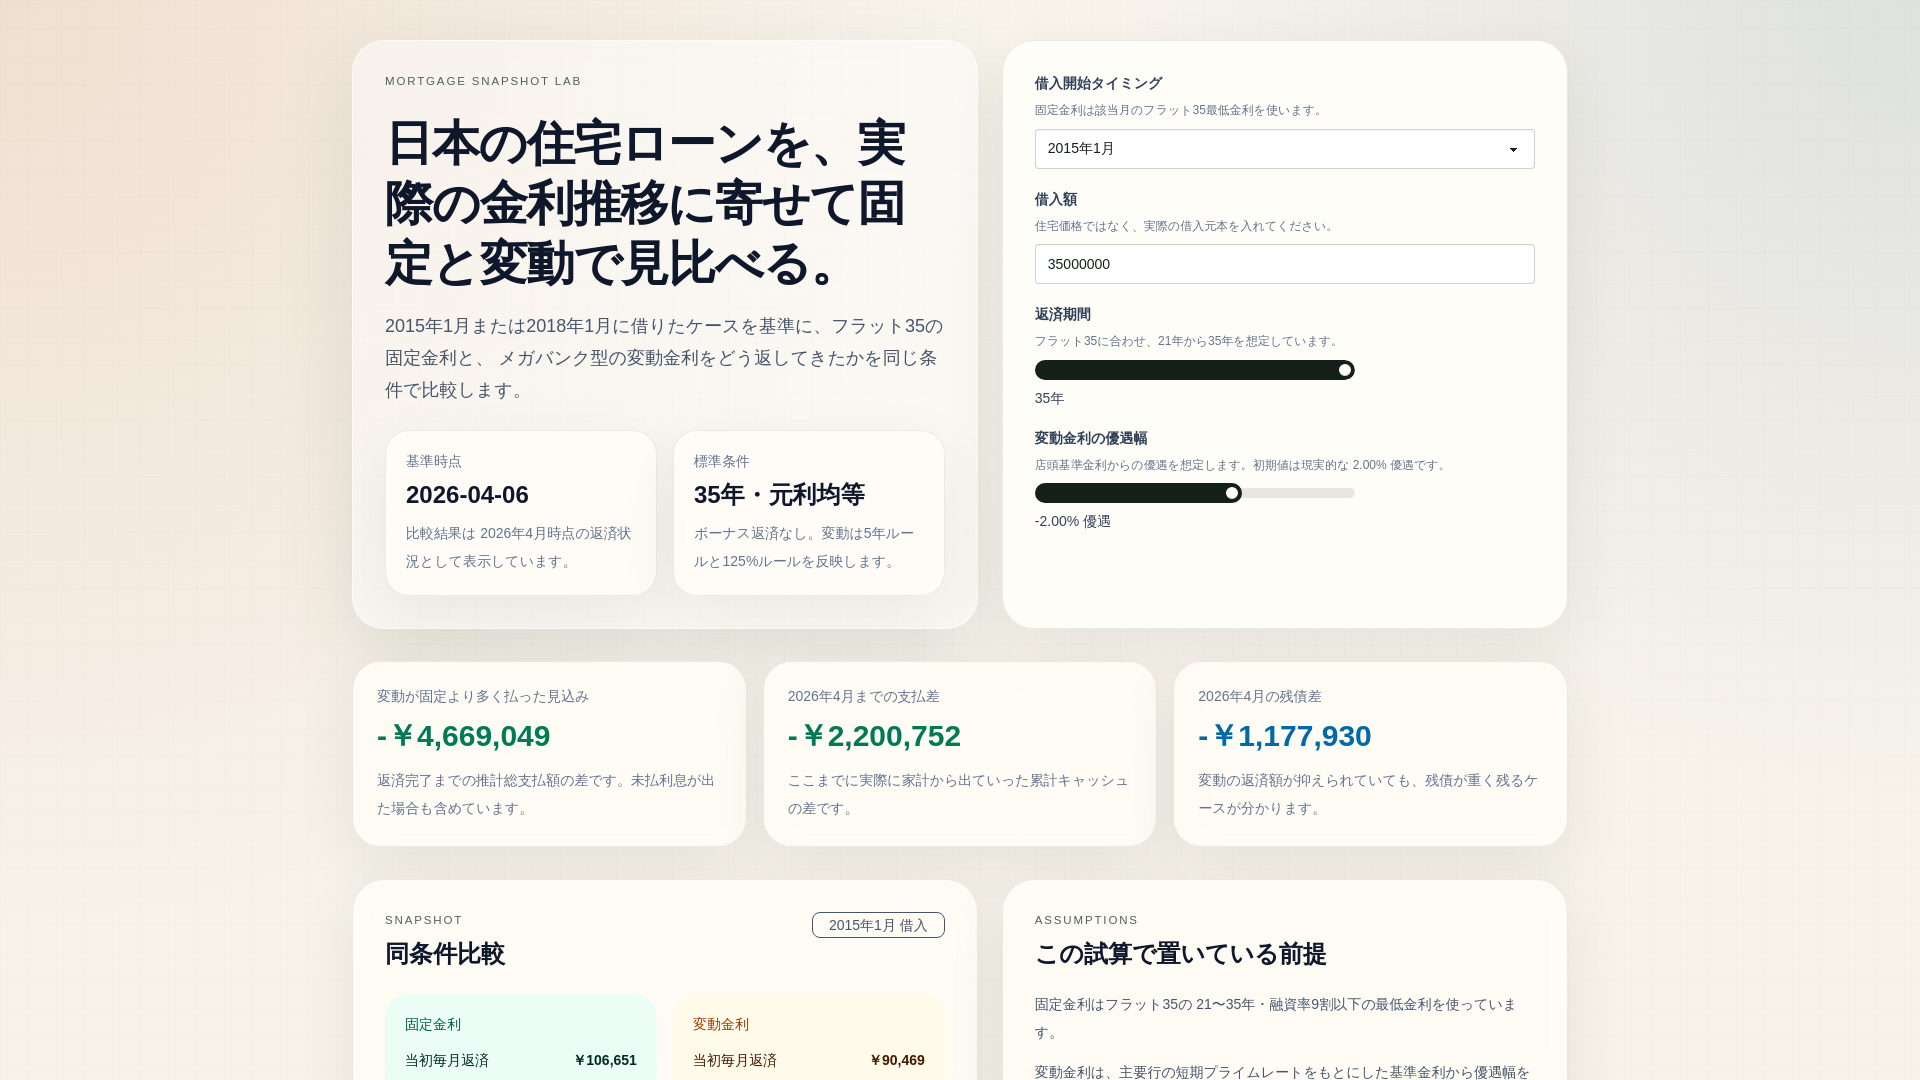Click the 2015年1月 借入 badge
This screenshot has width=1920, height=1080.
point(878,925)
